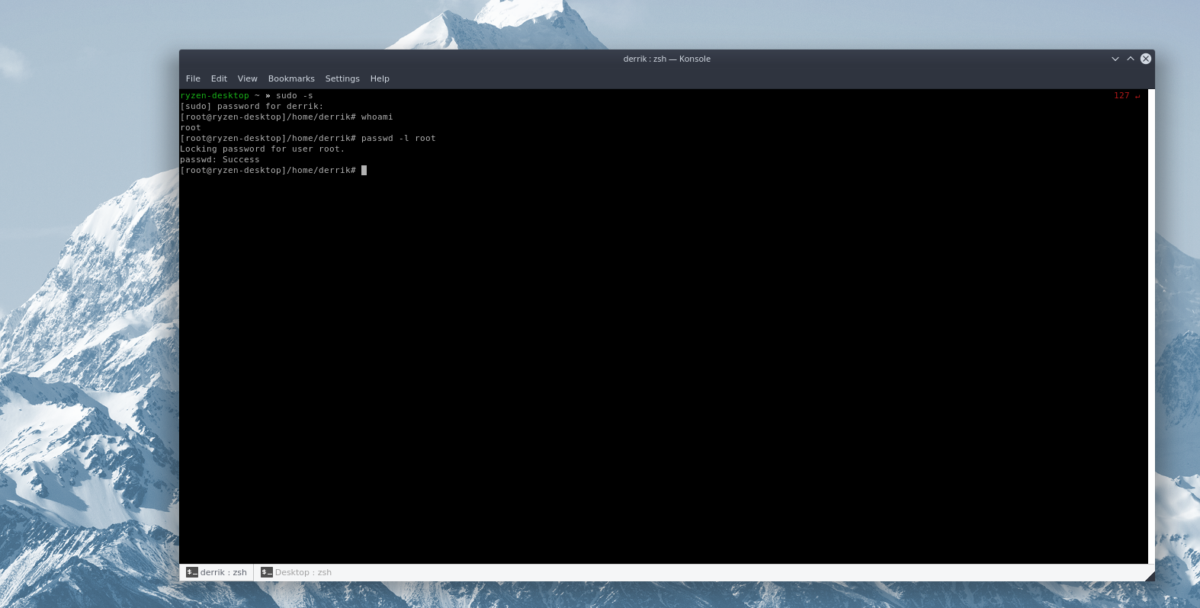1200x608 pixels.
Task: Open the Help menu
Action: tap(379, 78)
